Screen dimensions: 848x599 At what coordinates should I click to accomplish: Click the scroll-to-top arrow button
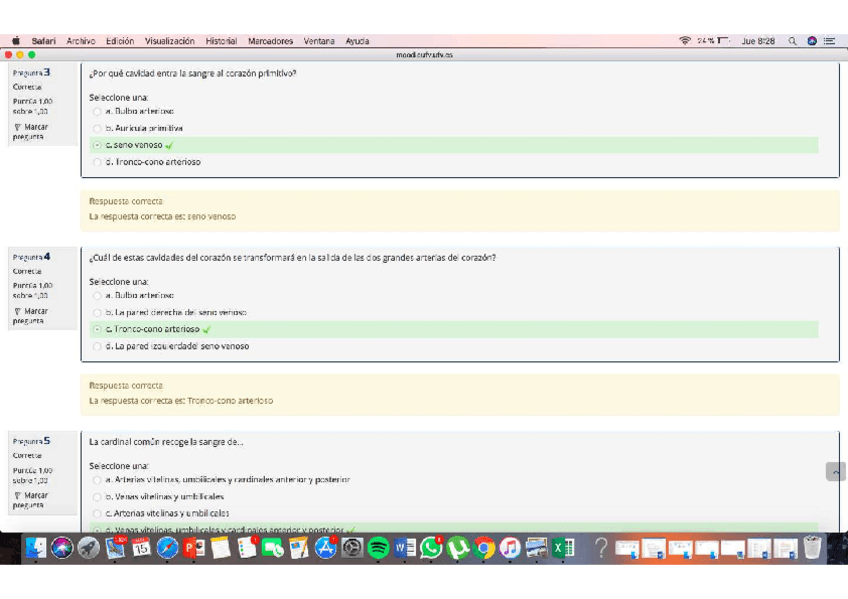[835, 472]
